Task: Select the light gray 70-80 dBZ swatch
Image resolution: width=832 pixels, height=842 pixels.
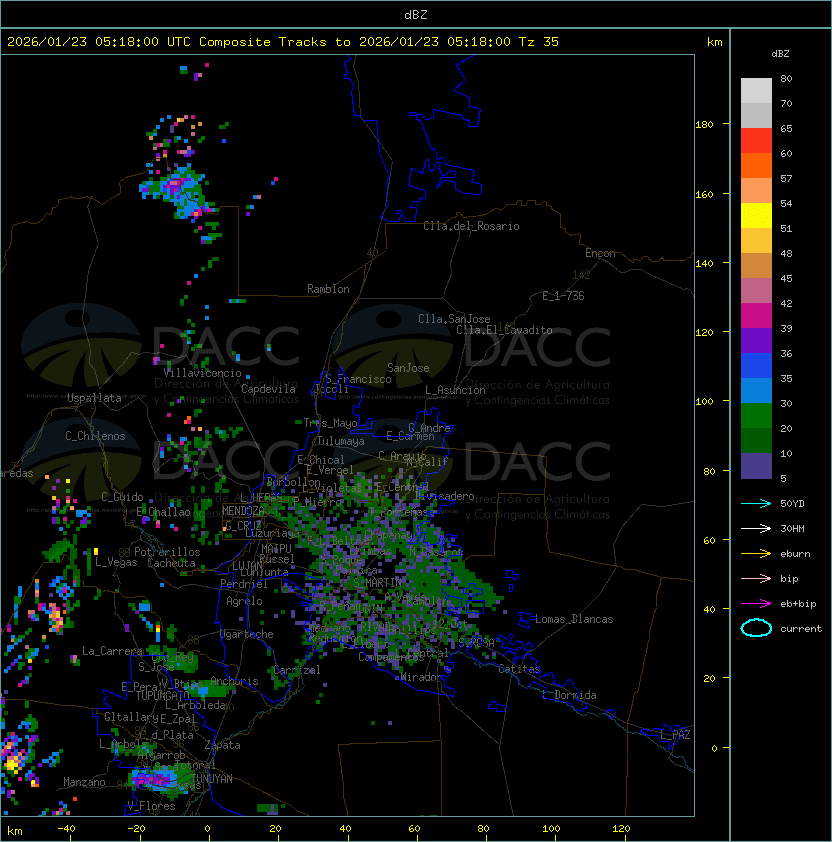Action: [x=756, y=91]
